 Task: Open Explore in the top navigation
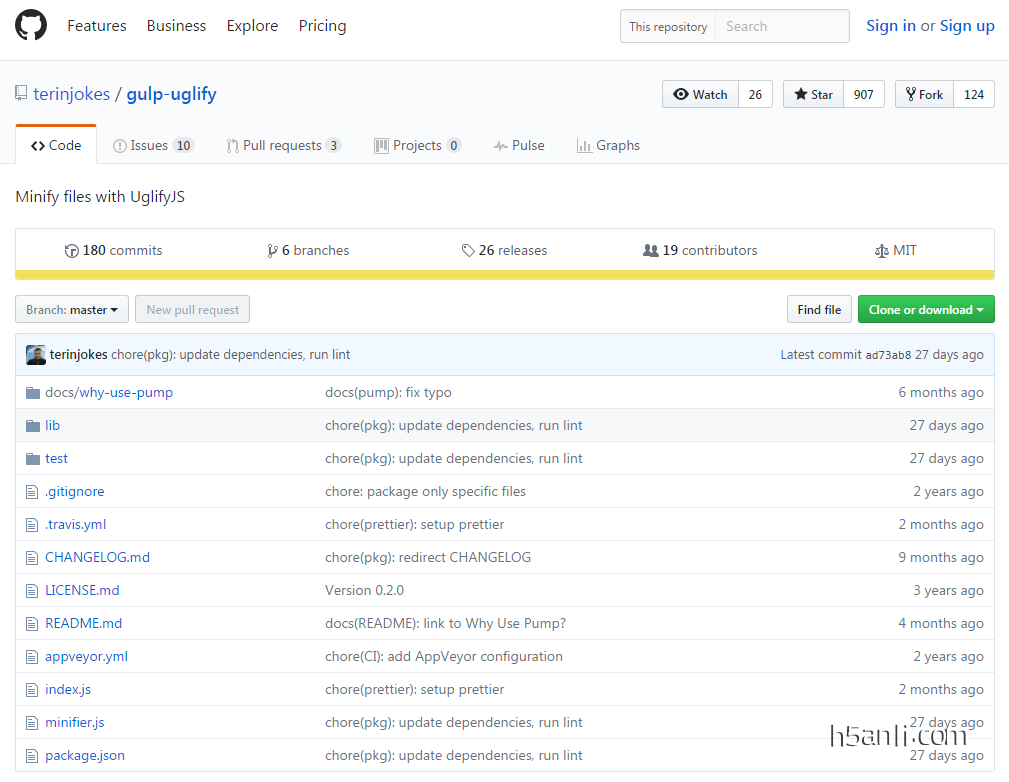252,26
